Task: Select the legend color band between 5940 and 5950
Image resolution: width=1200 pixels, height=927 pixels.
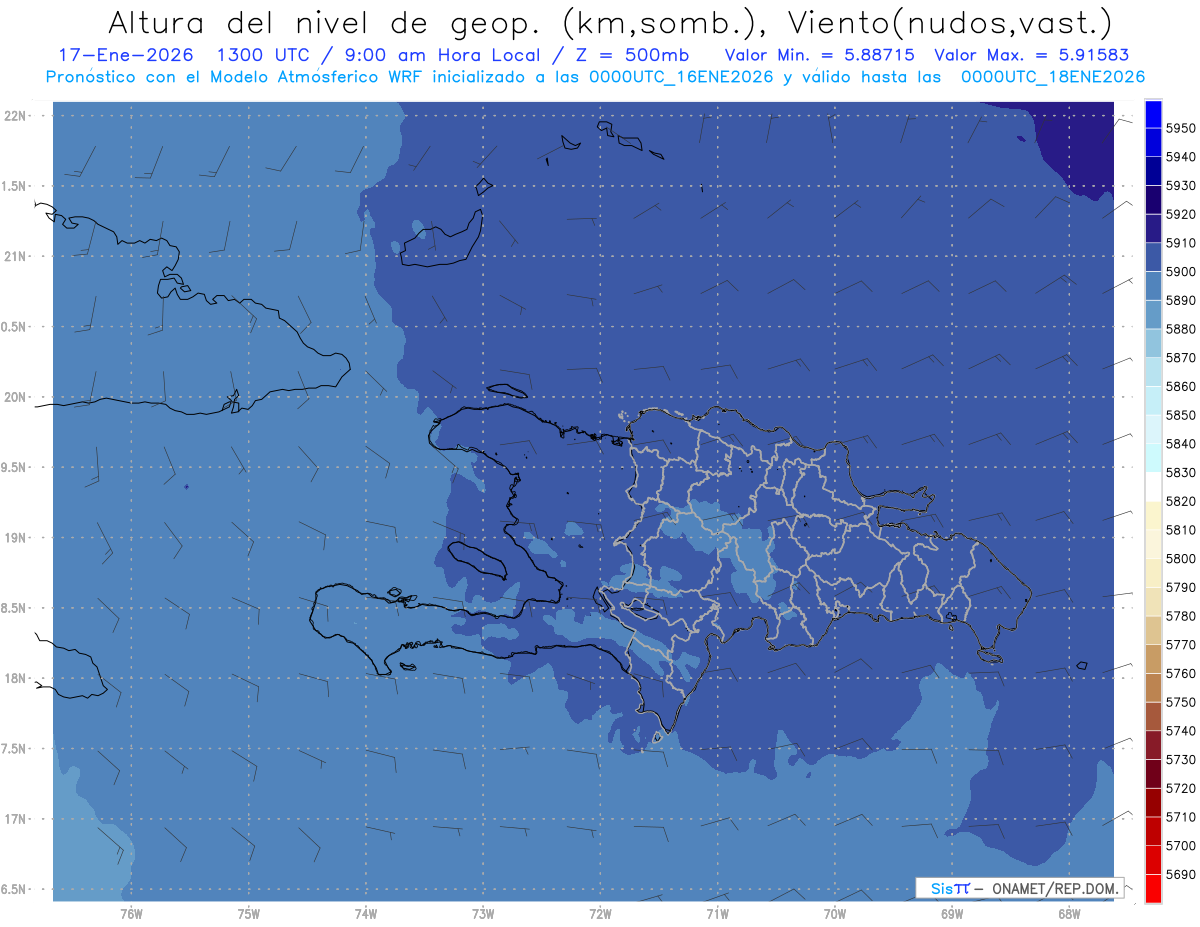Action: click(1153, 143)
